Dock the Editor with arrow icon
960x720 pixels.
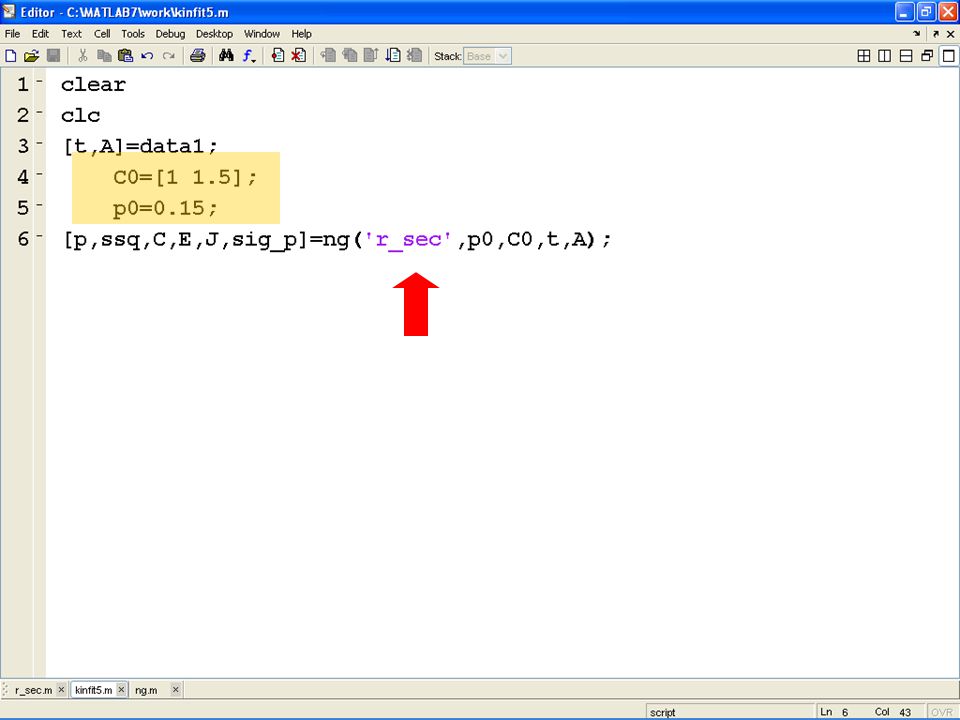pos(917,34)
